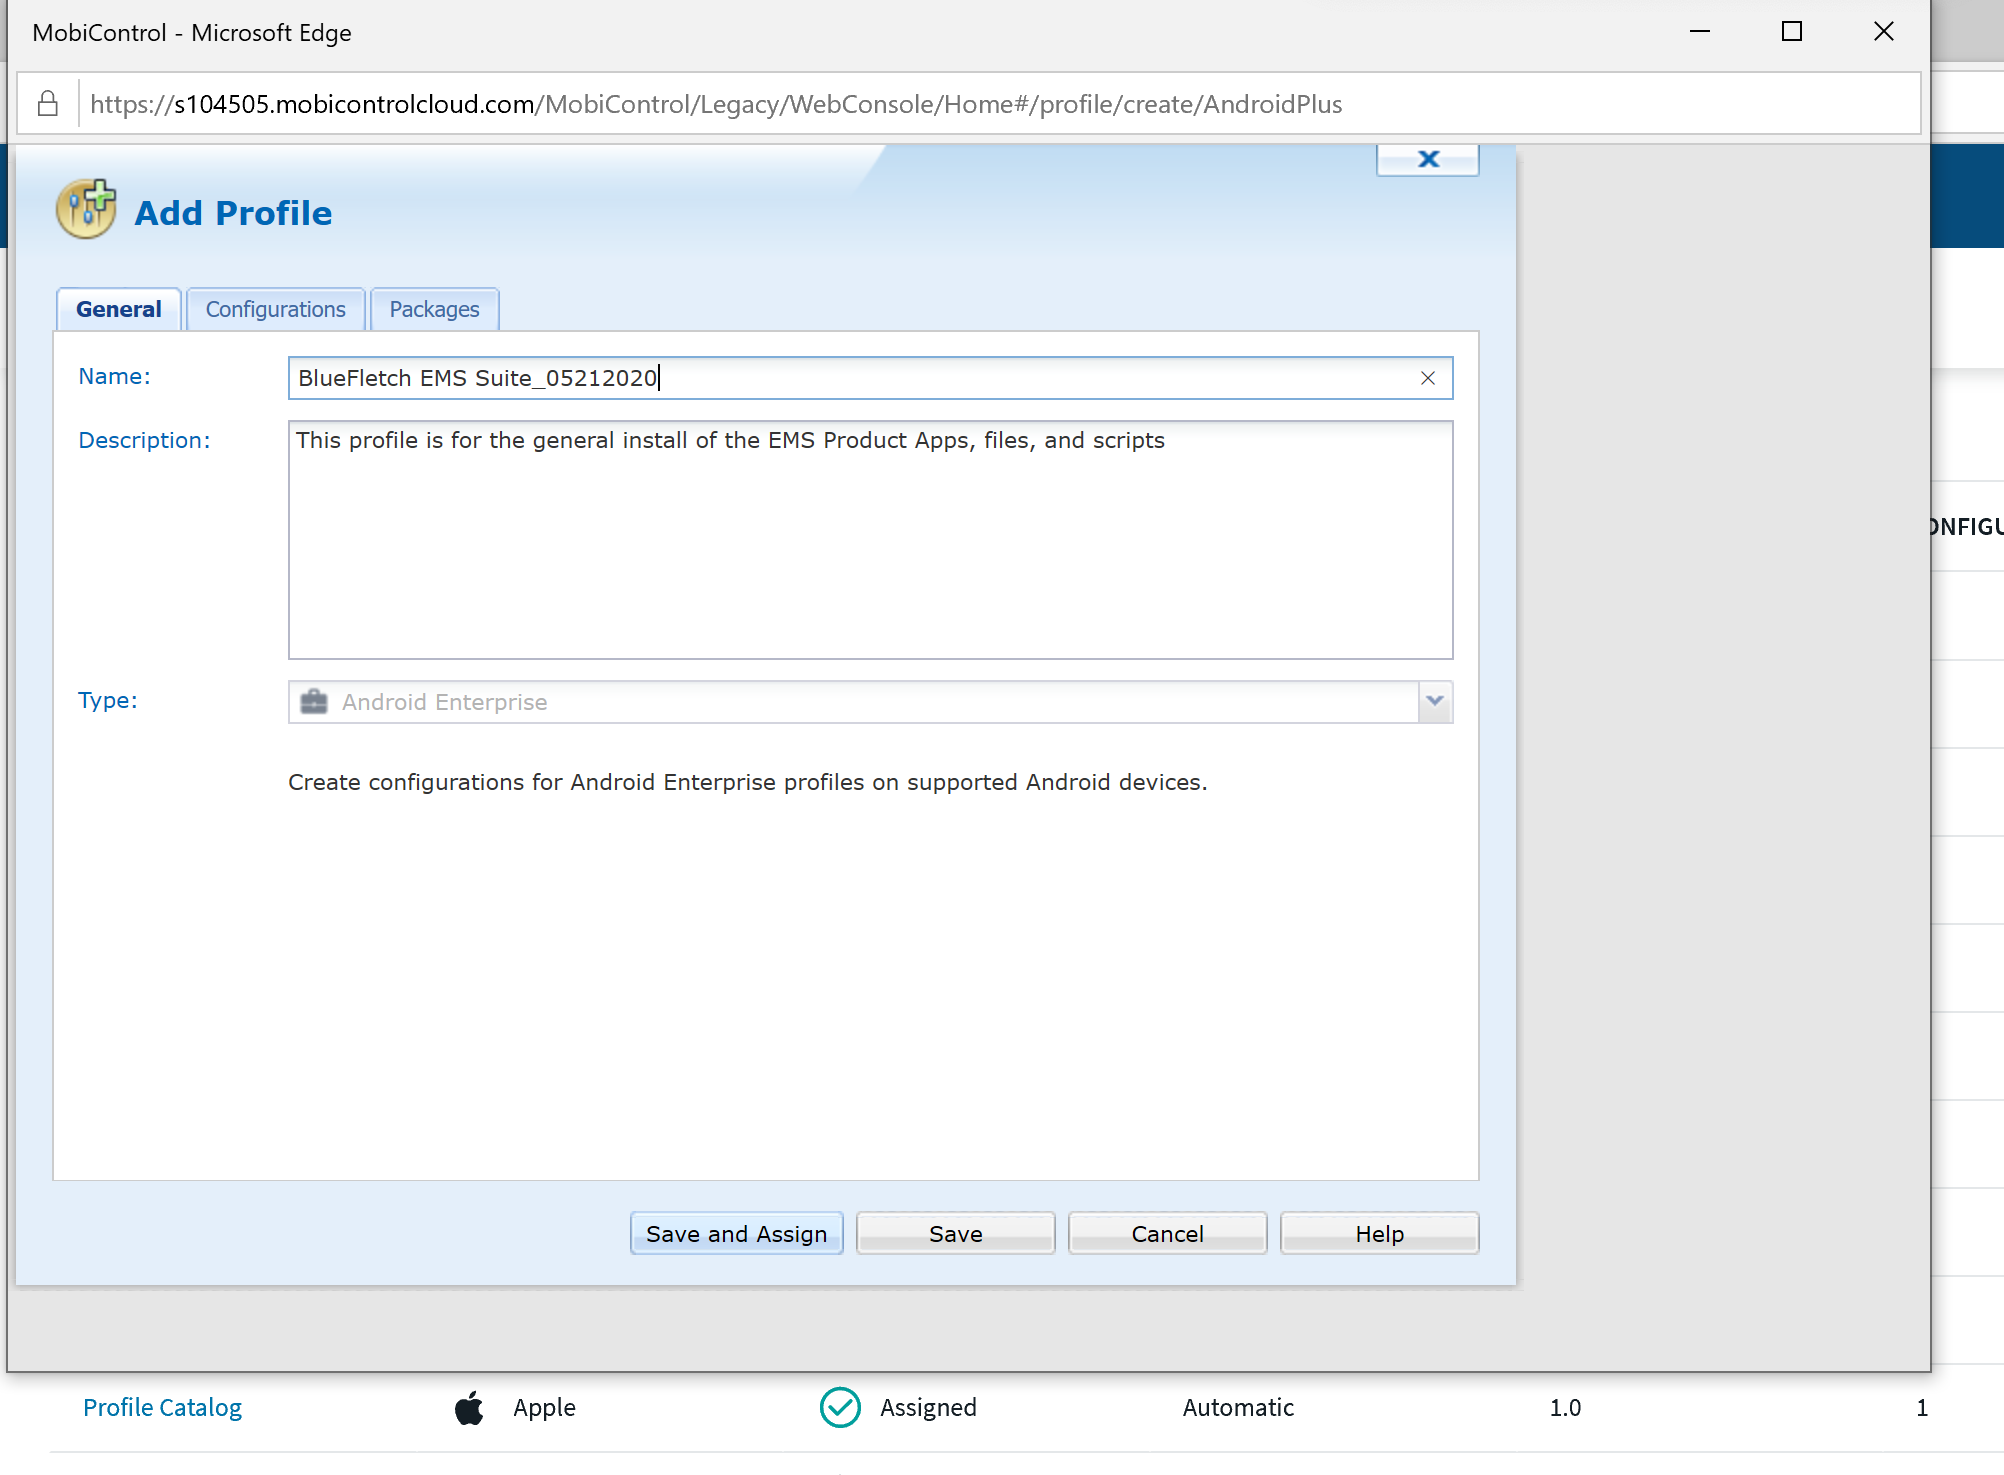Image resolution: width=2004 pixels, height=1475 pixels.
Task: Maximize the Edge window
Action: click(x=1792, y=32)
